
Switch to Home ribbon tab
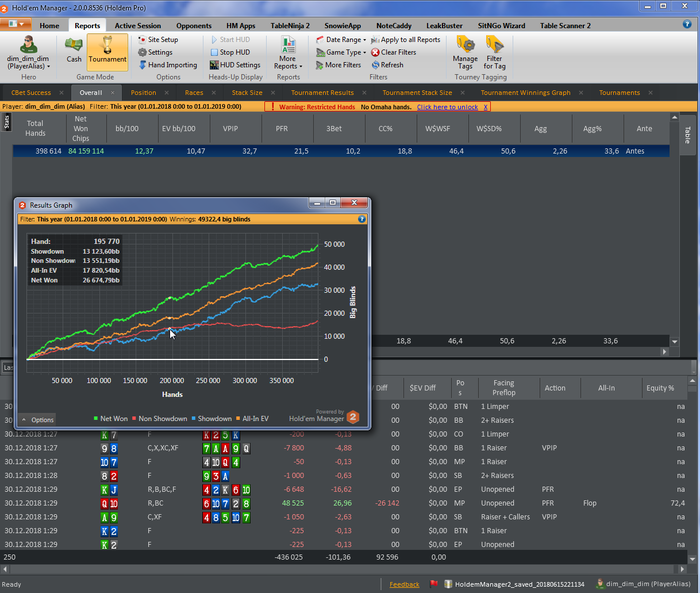click(x=49, y=25)
